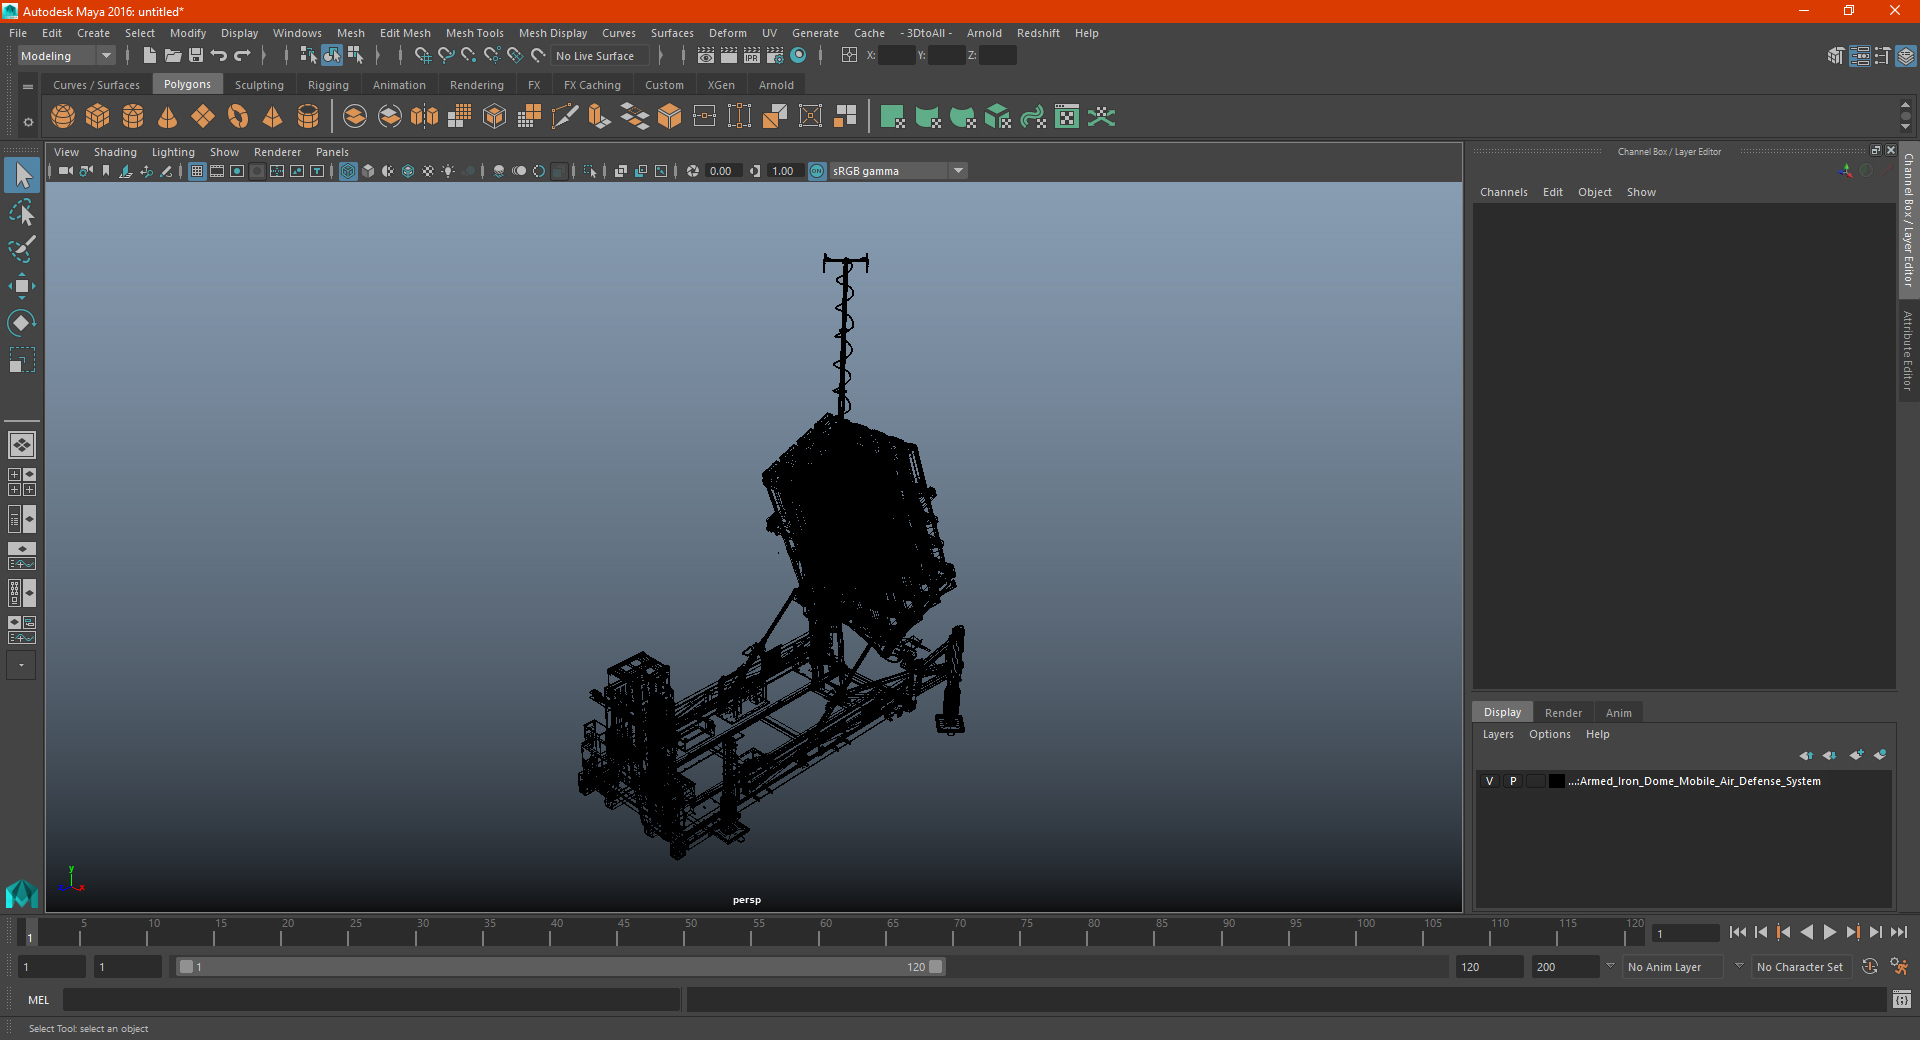Image resolution: width=1920 pixels, height=1040 pixels.
Task: Click the Save Scene disk icon
Action: [x=196, y=56]
